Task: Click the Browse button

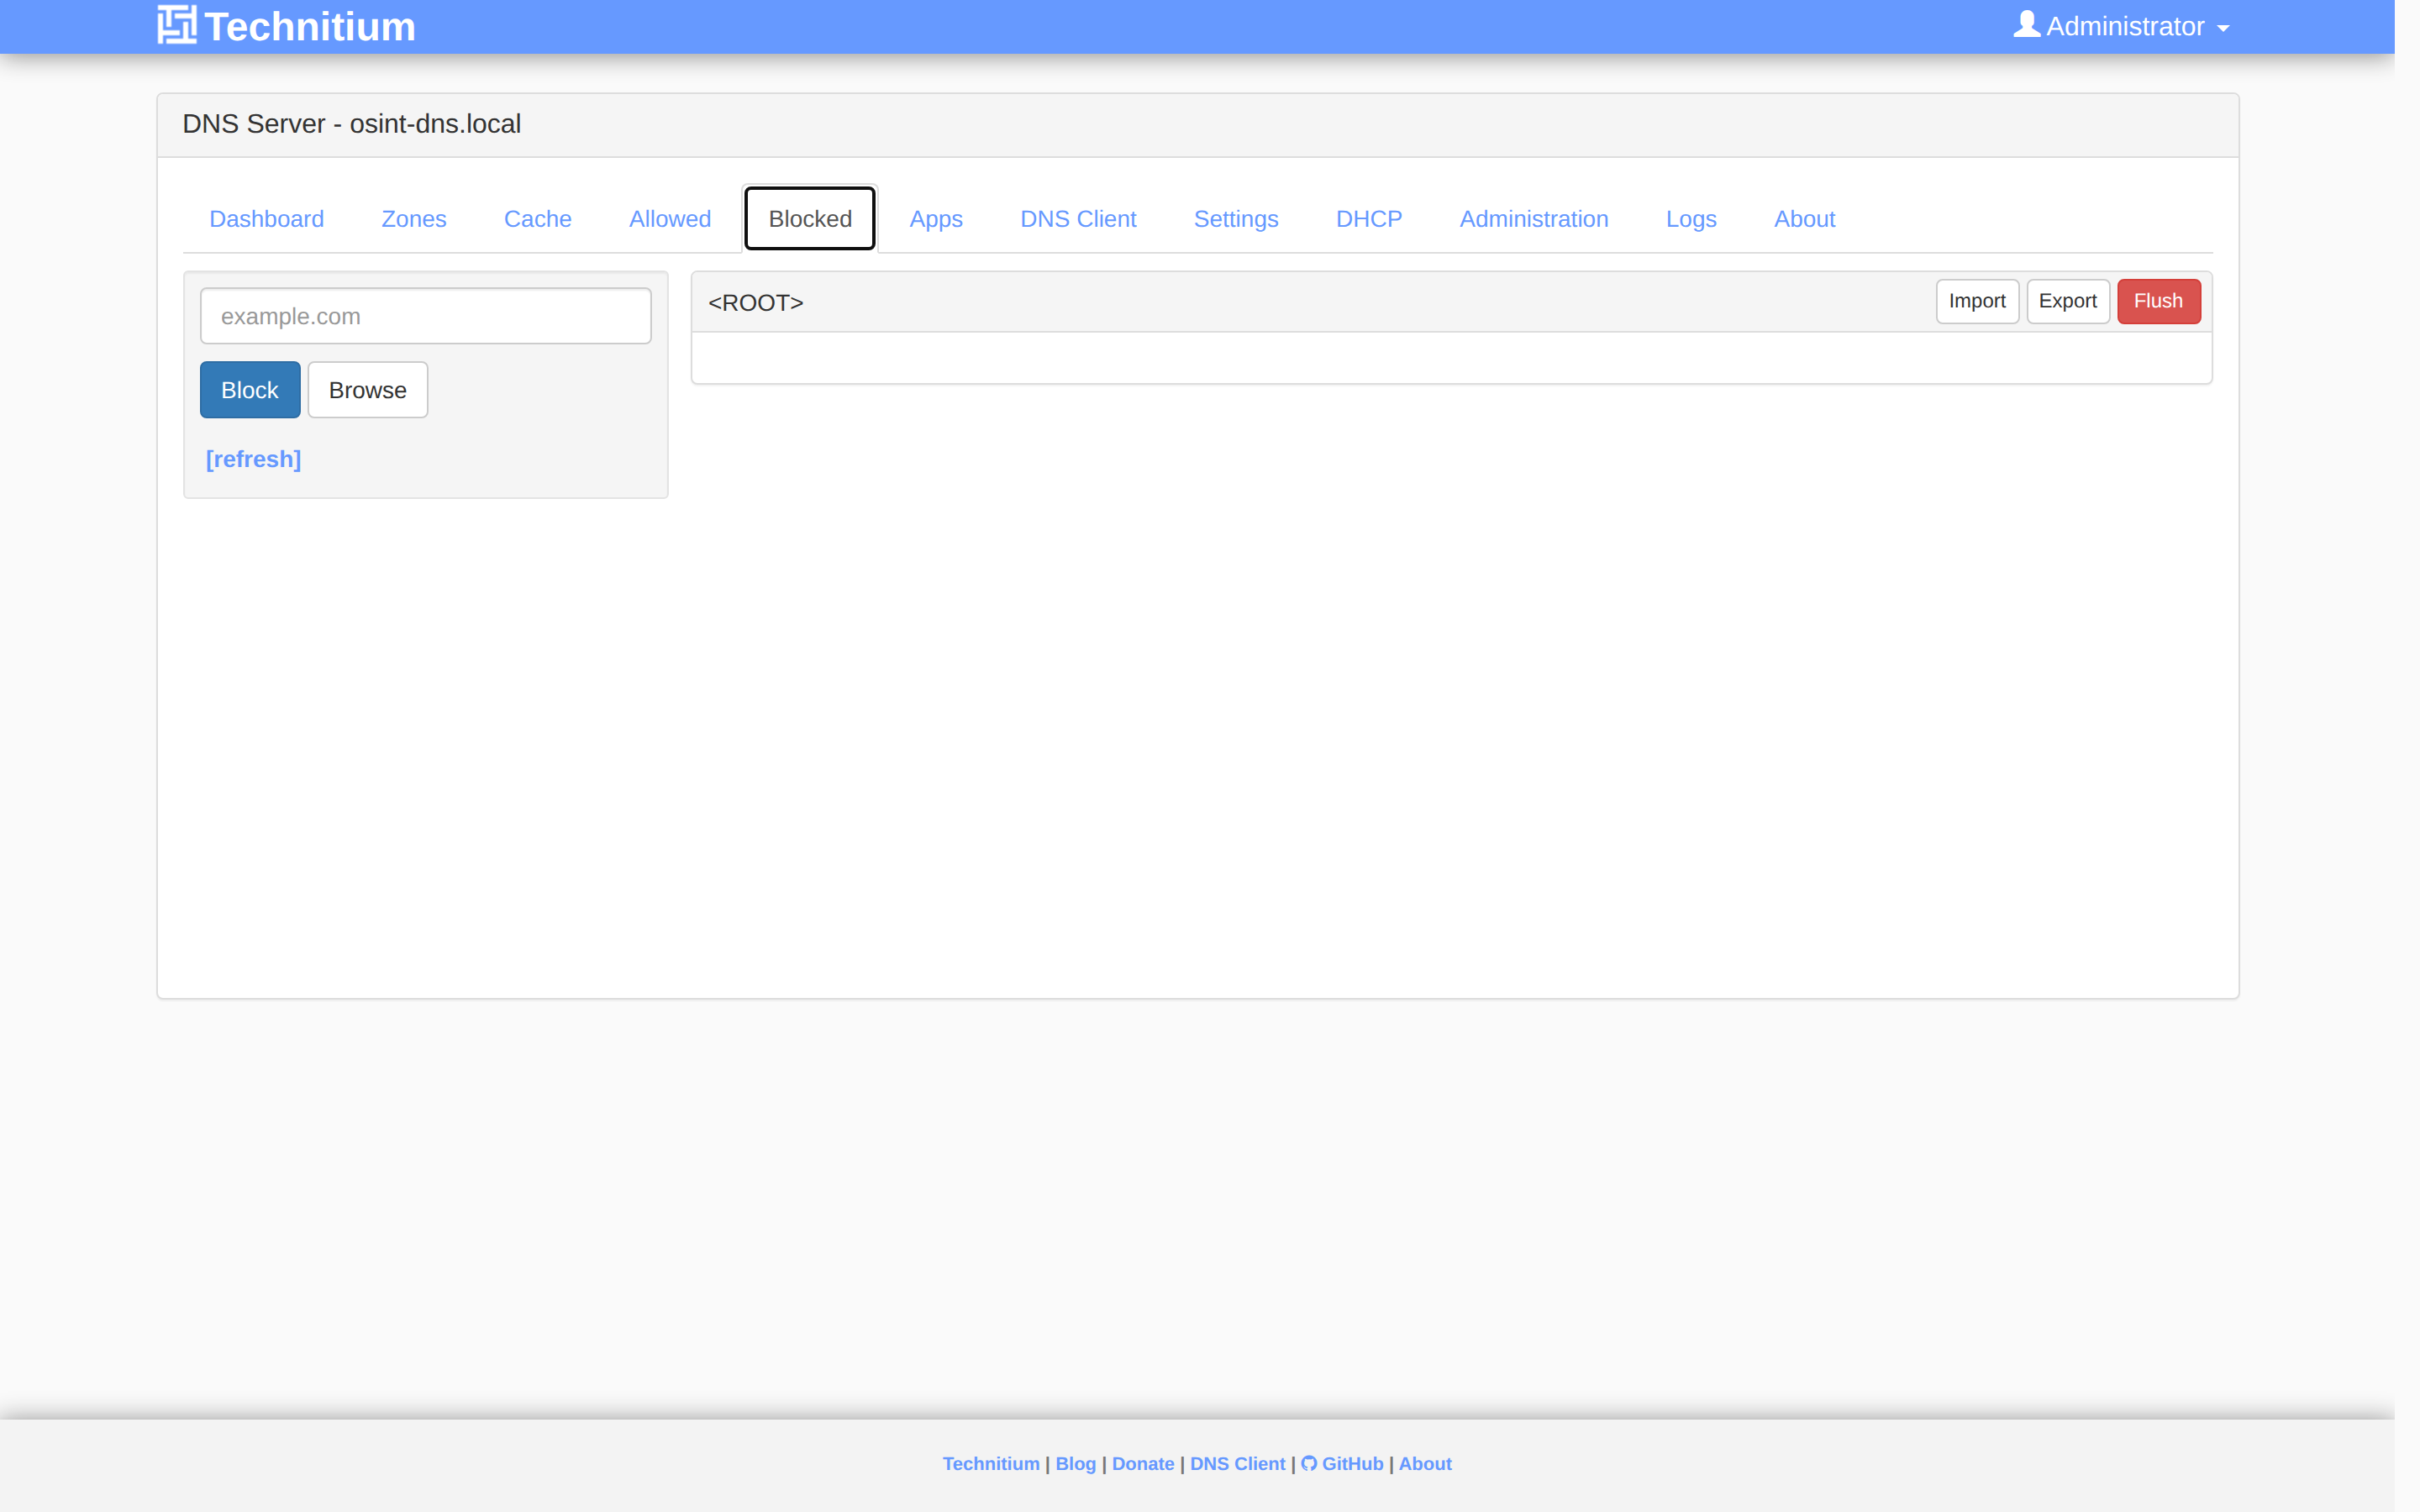Action: [x=368, y=390]
